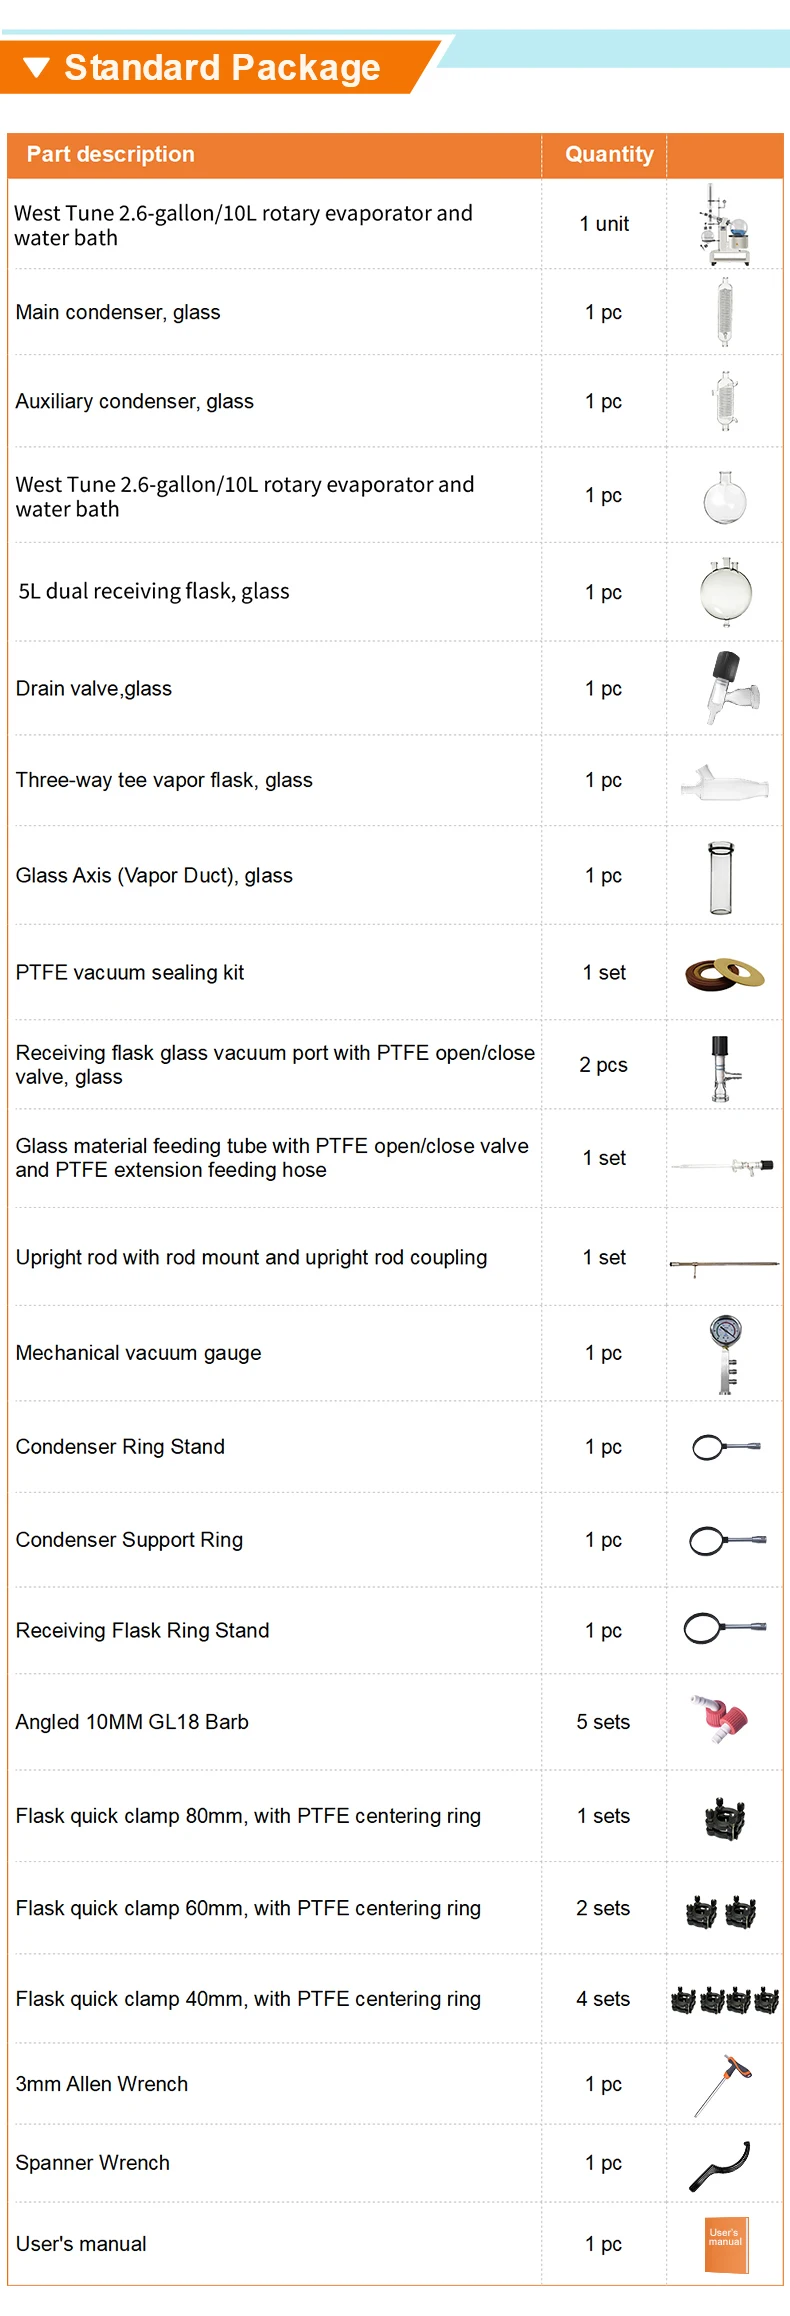790x2316 pixels.
Task: Click the Glass Axis (Vapor Duct) row label
Action: pos(154,875)
